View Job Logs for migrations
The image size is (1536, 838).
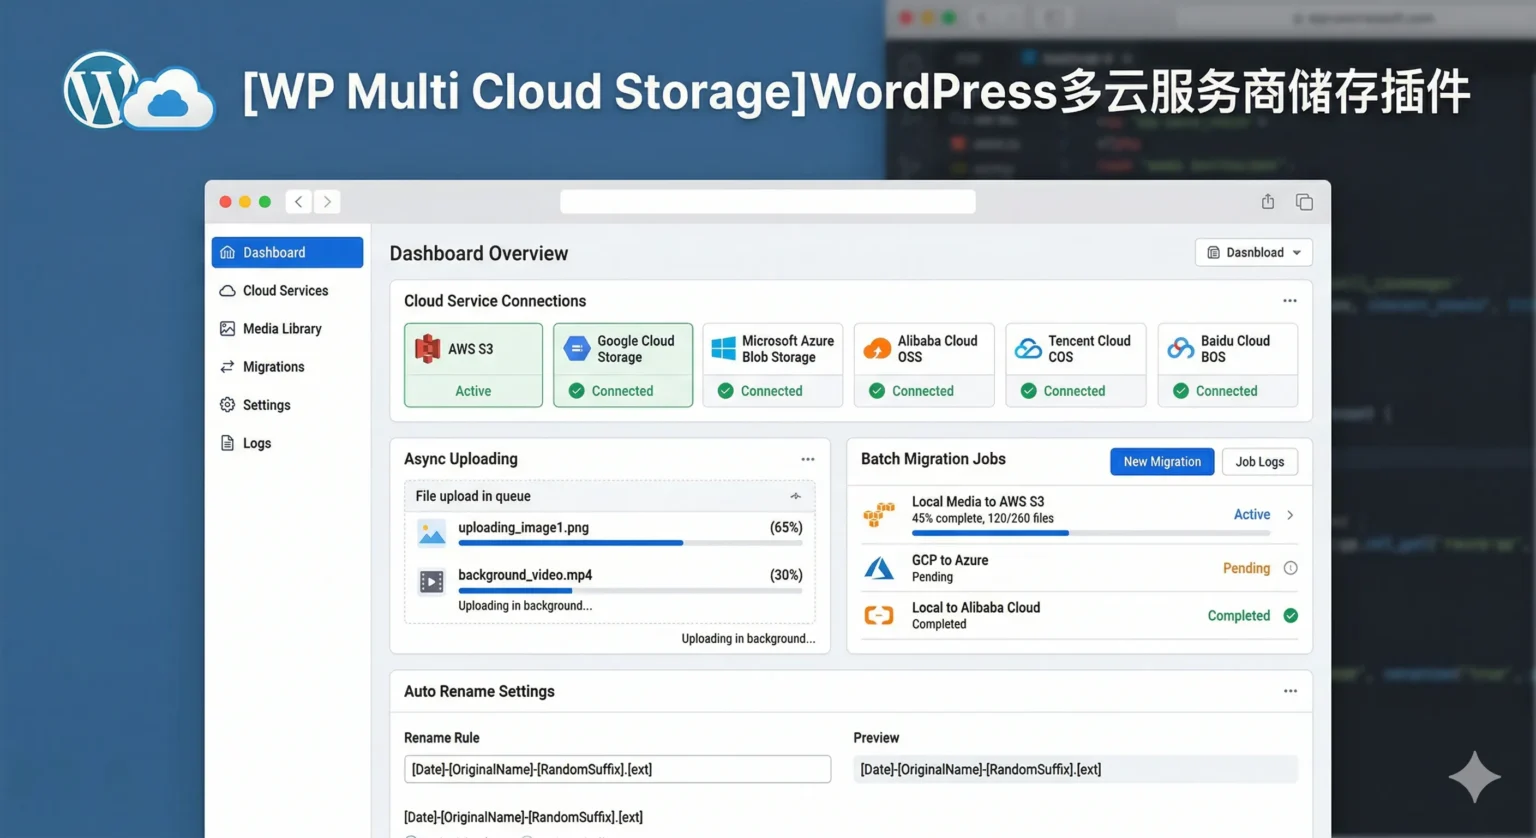click(1259, 461)
